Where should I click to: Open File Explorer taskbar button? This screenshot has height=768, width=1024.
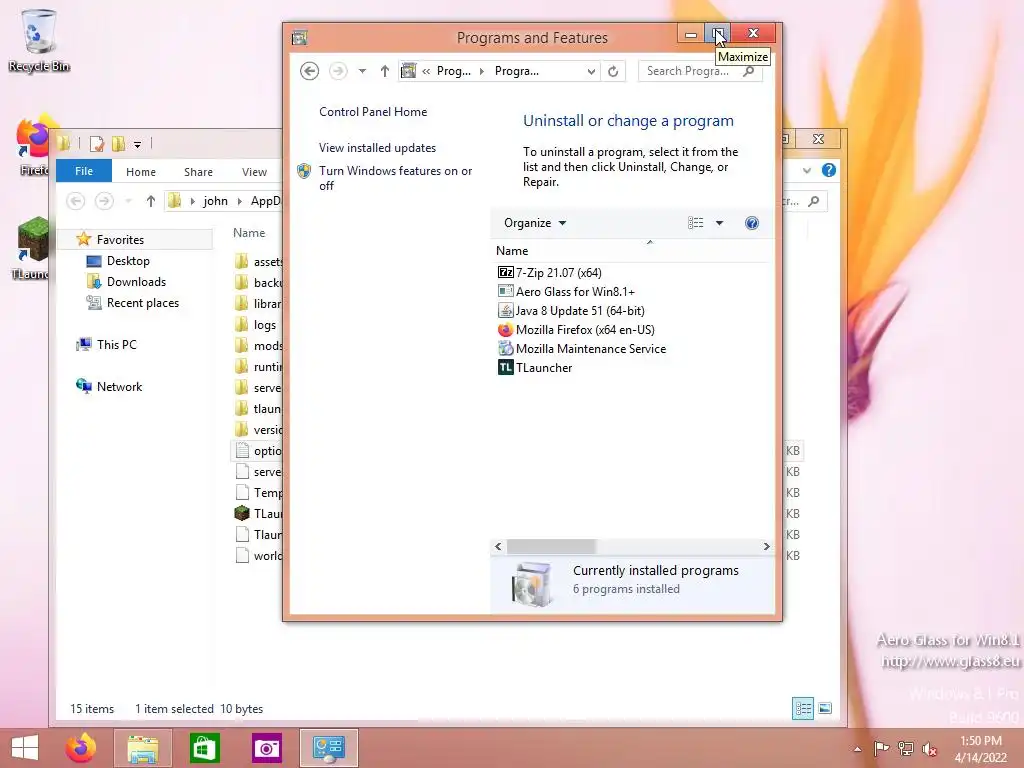click(143, 748)
